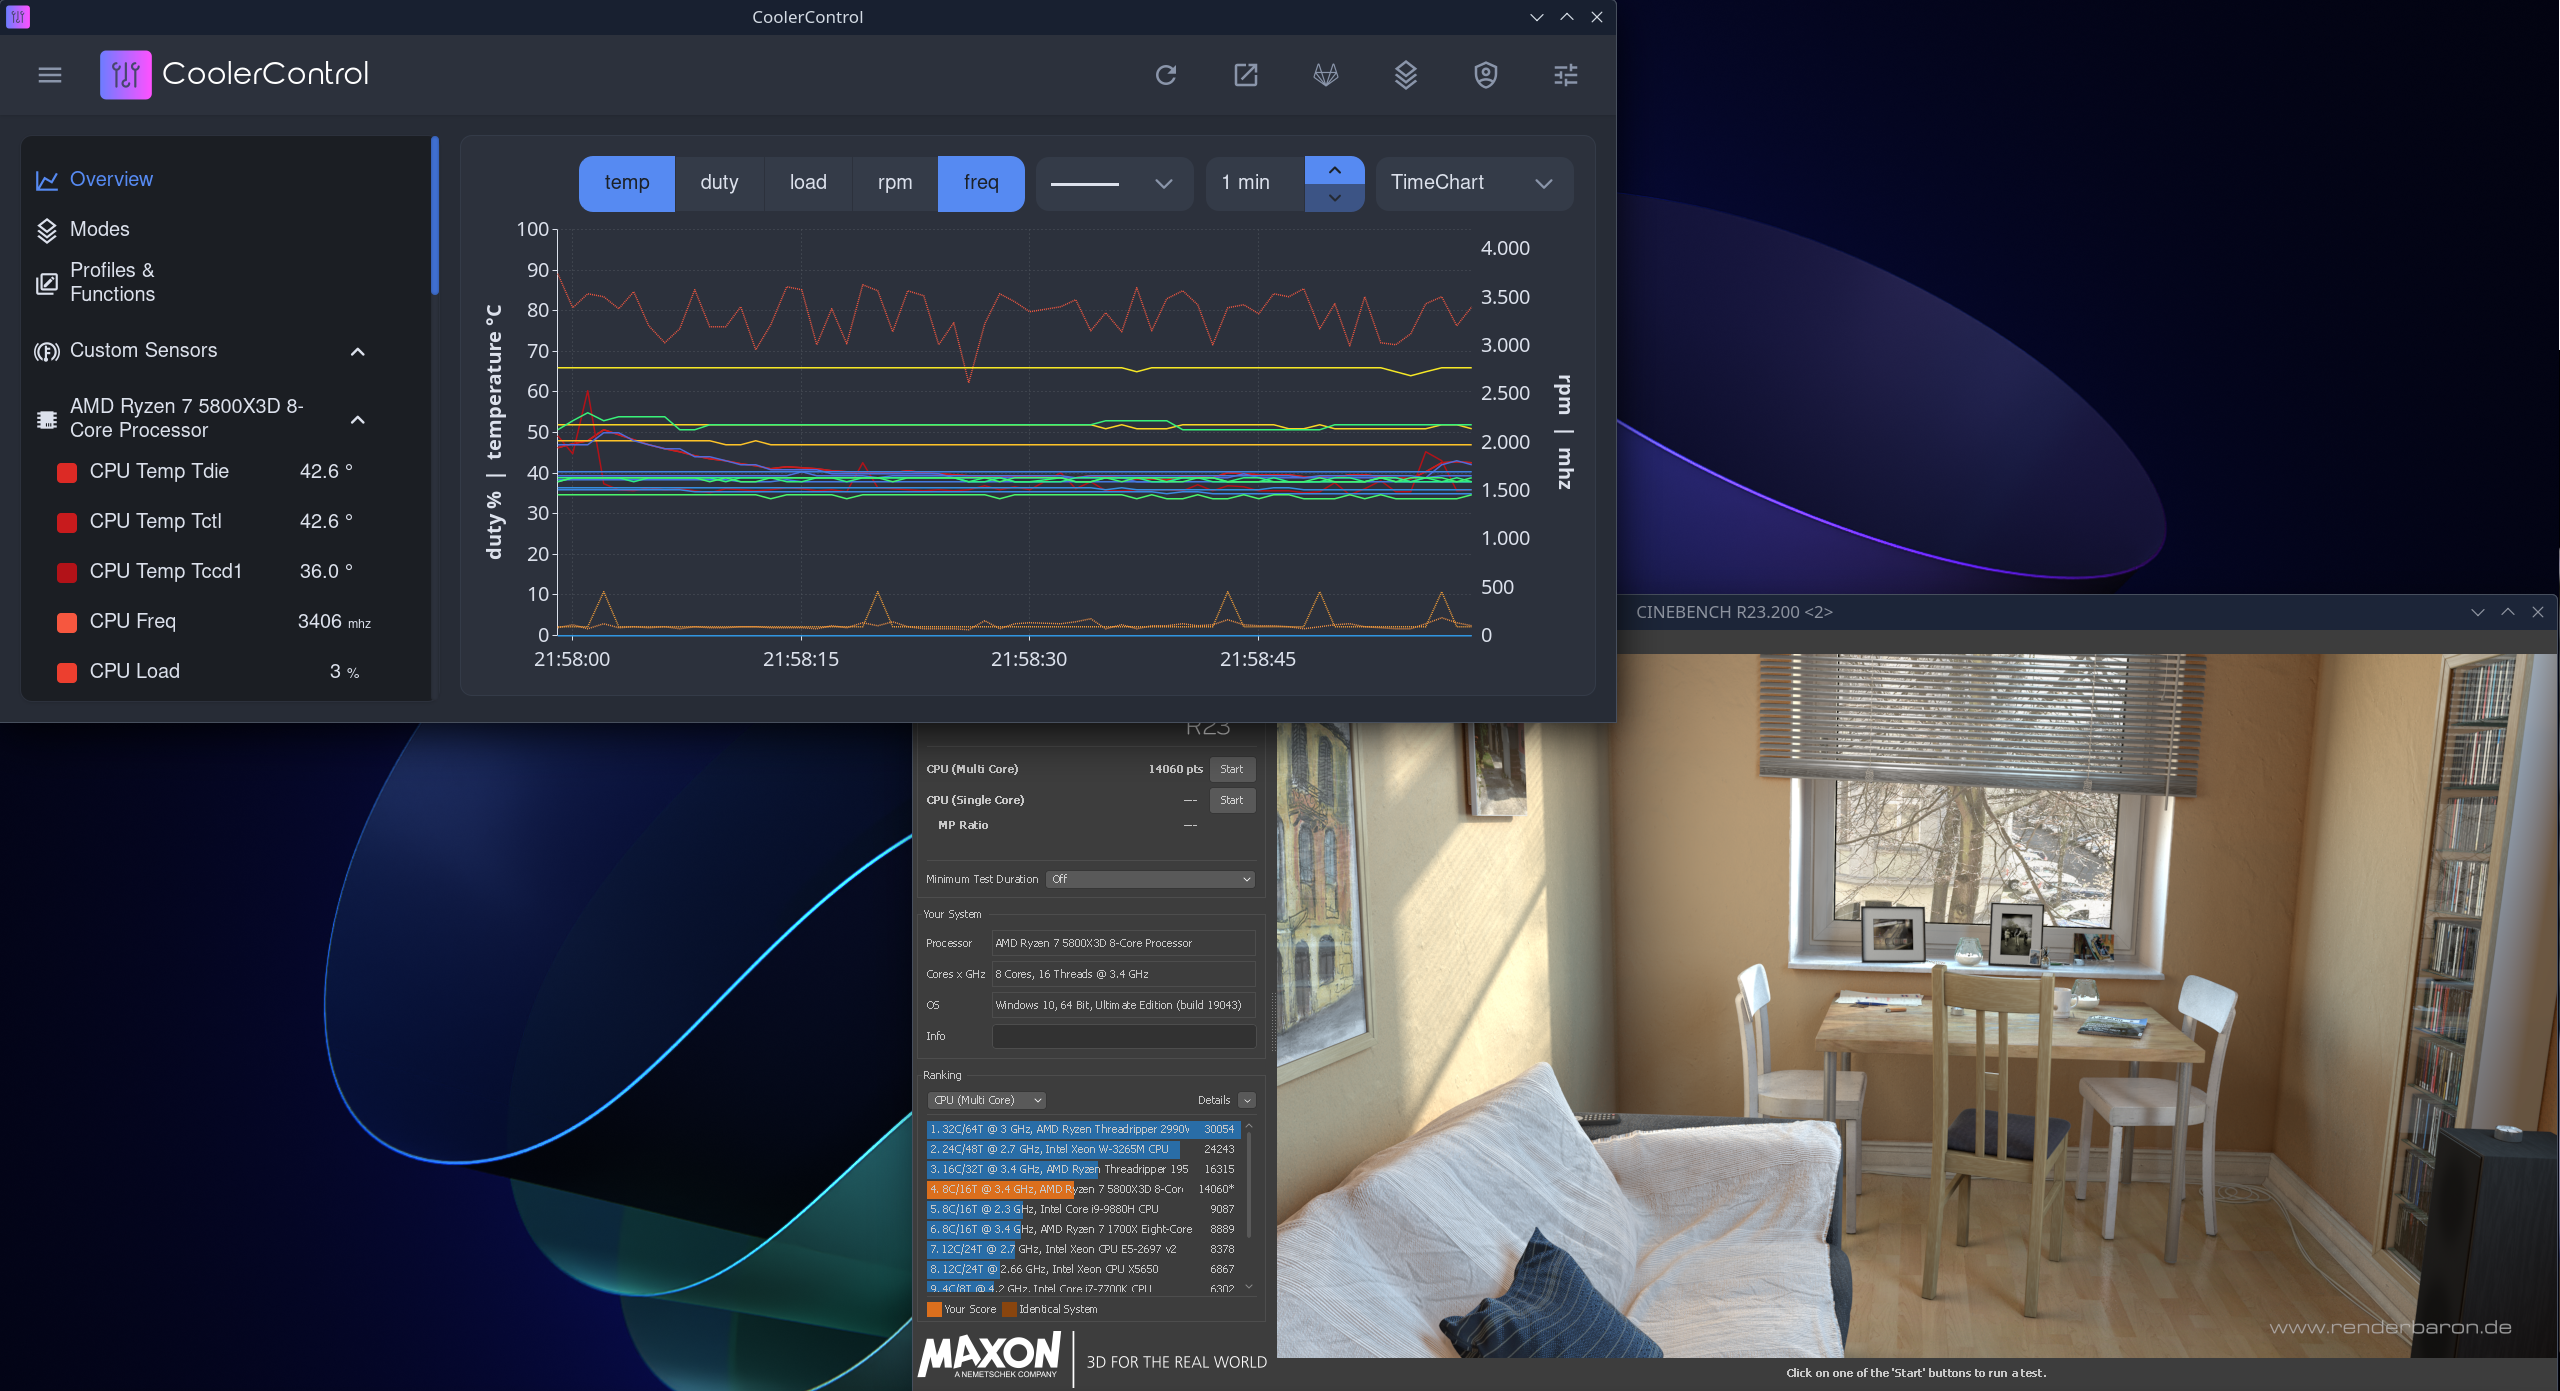Click the GitLab fox icon
Viewport: 2560px width, 1391px height.
[x=1326, y=75]
